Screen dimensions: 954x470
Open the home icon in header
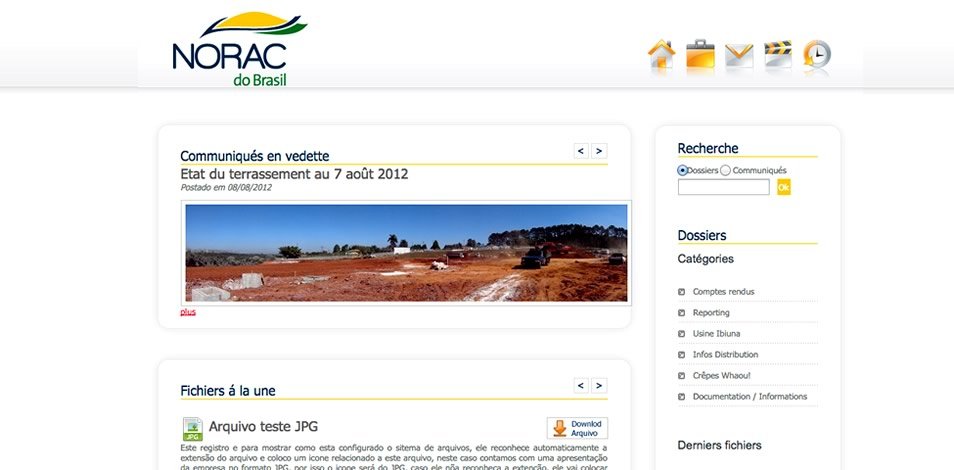[661, 54]
